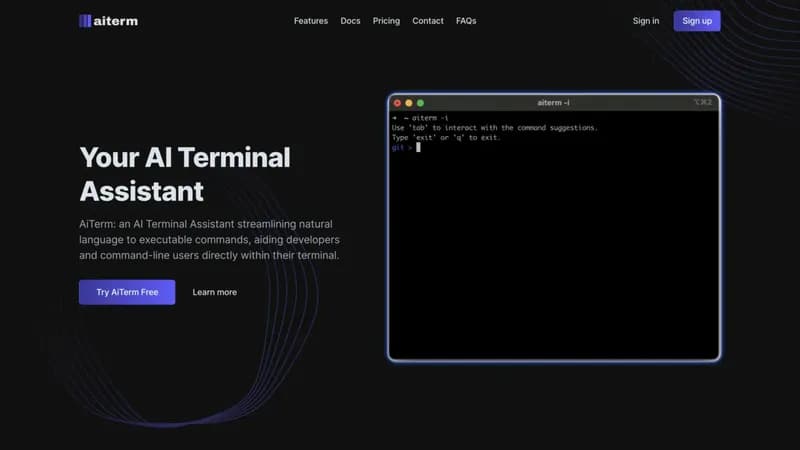Image resolution: width=800 pixels, height=450 pixels.
Task: Click the terminal line about command suggestions
Action: pos(494,128)
